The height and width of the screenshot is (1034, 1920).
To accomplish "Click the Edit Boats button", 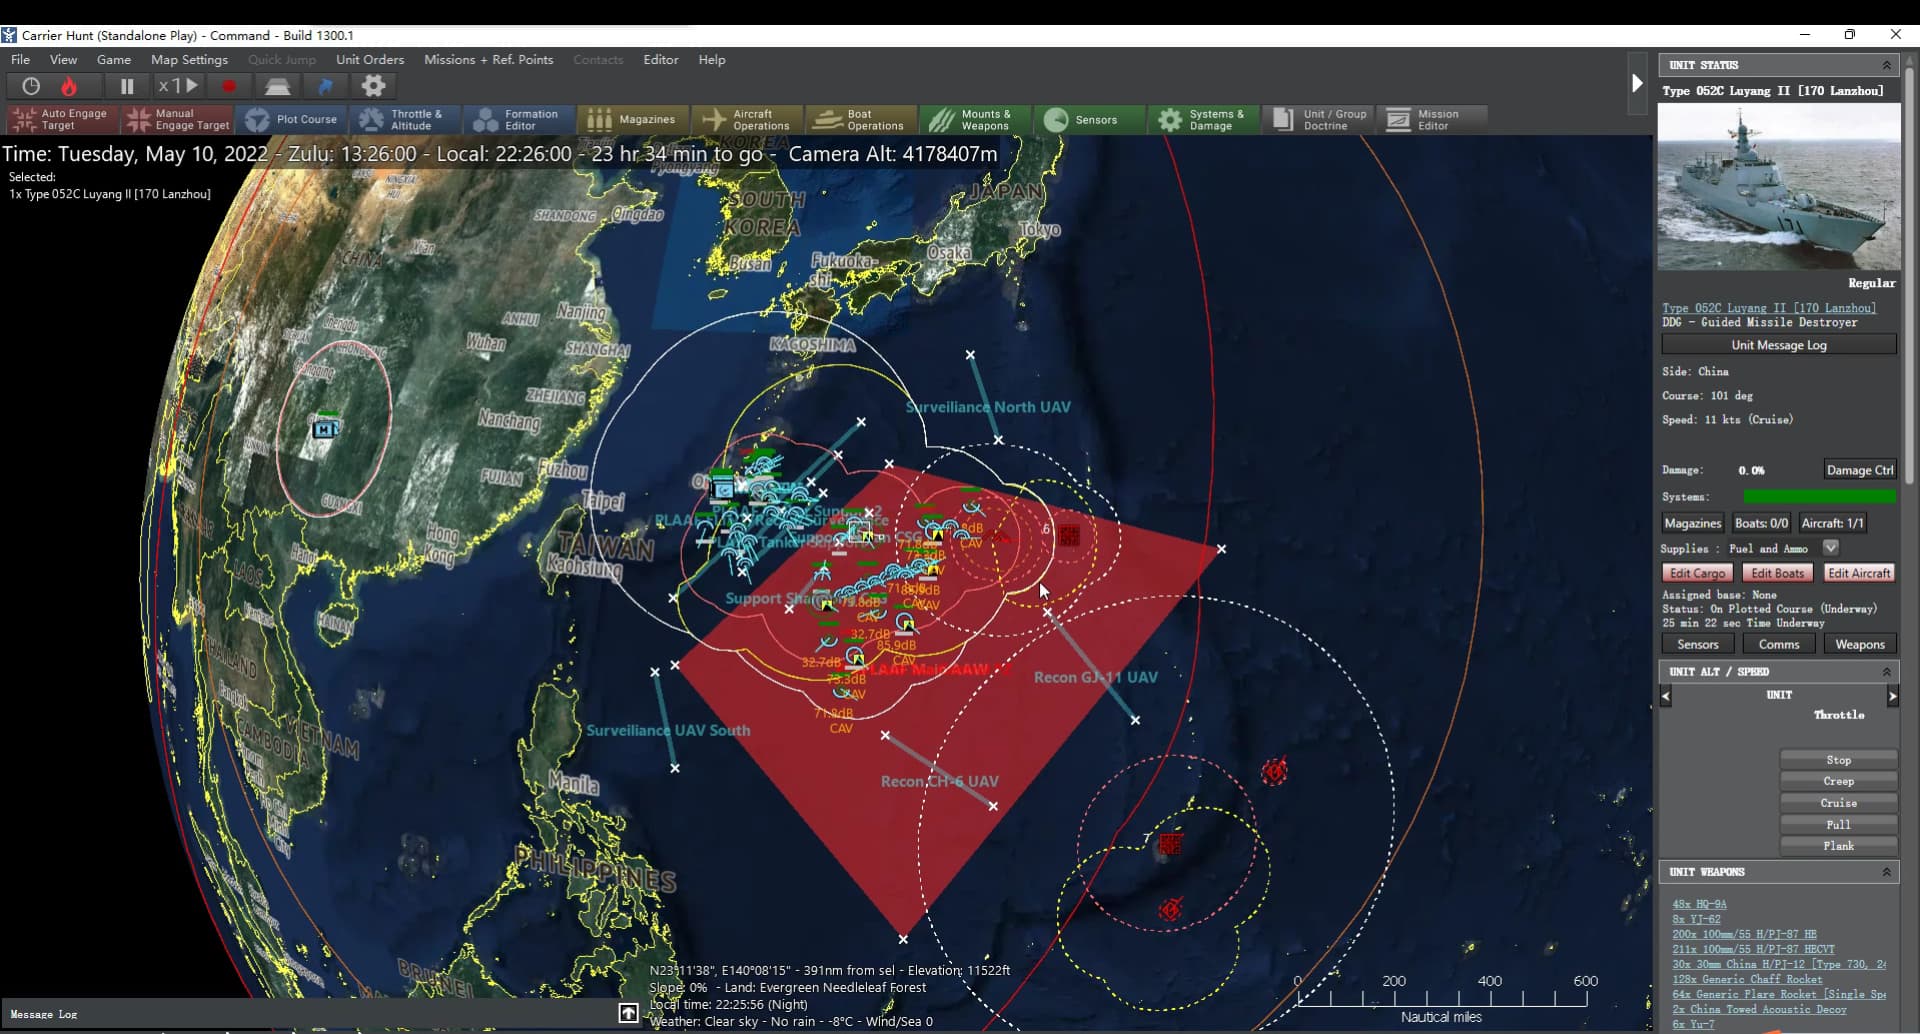I will click(x=1777, y=573).
